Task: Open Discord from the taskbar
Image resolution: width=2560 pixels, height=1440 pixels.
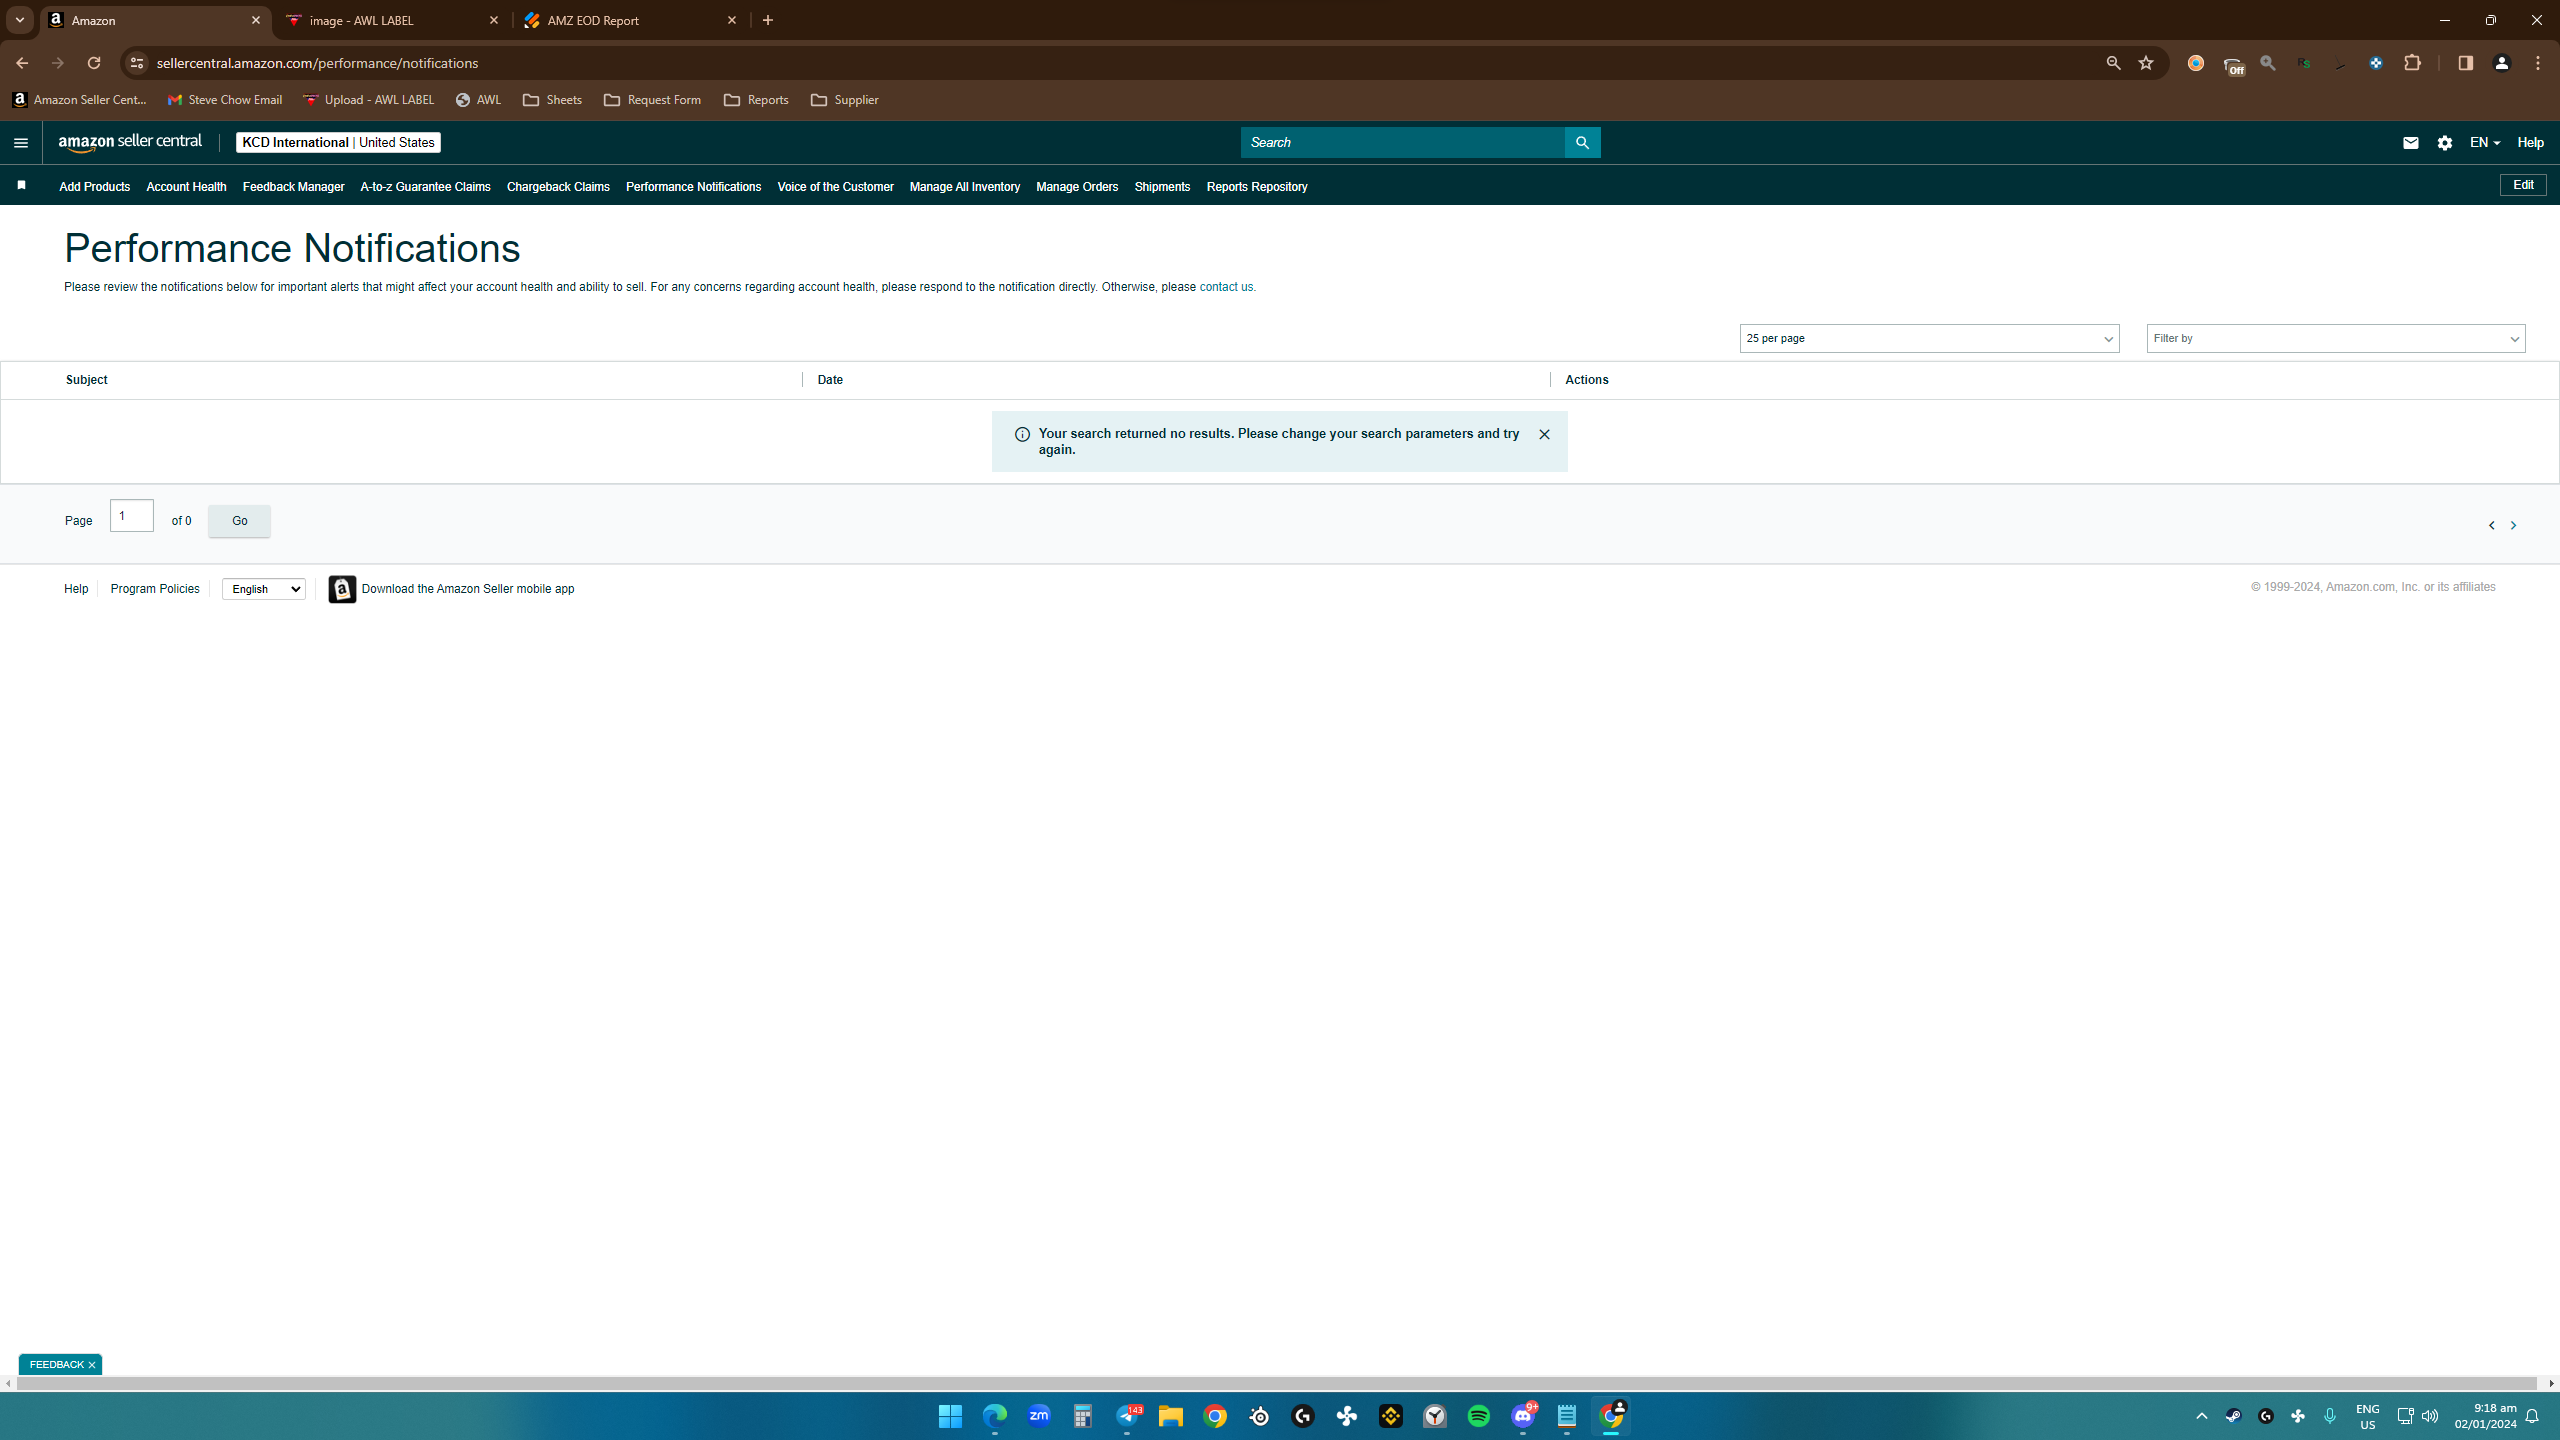Action: (1523, 1416)
